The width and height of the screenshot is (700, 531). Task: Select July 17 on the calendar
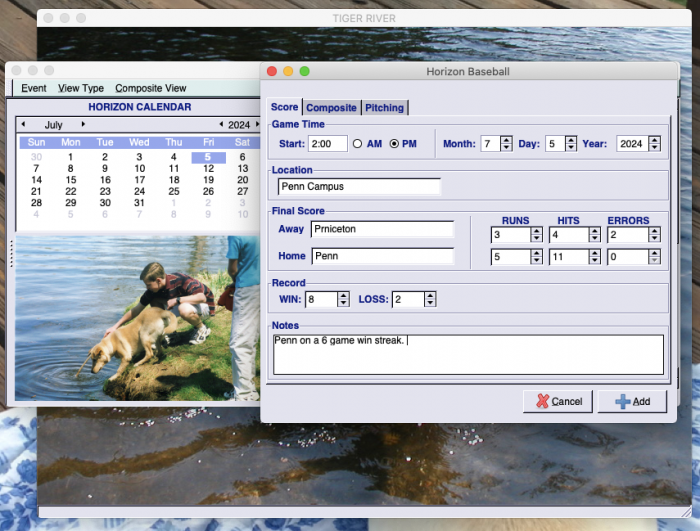tap(139, 180)
